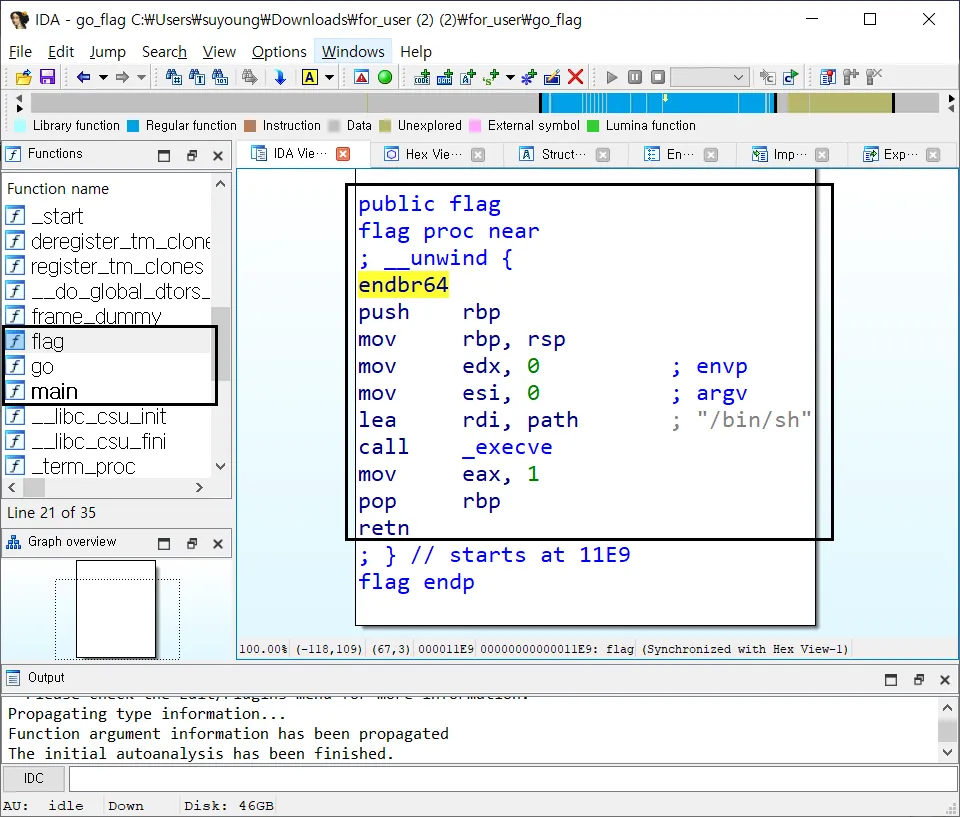This screenshot has width=960, height=817.
Task: Open the Jump menu
Action: coord(107,51)
